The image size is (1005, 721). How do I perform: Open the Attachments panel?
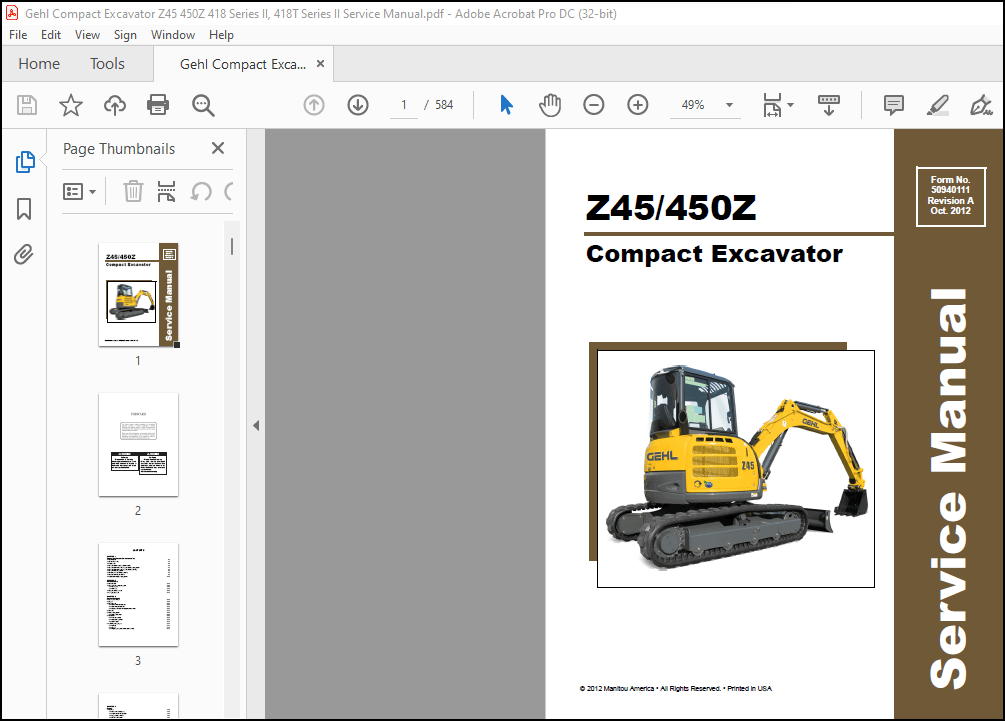pyautogui.click(x=23, y=254)
